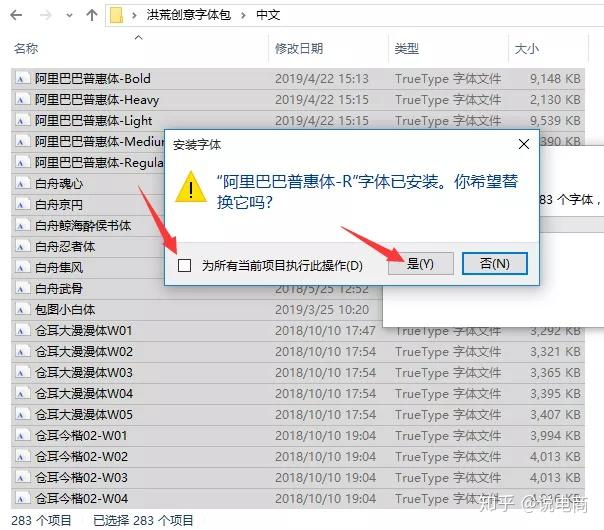Click date 2018/10/10 17:47 cell
The width and height of the screenshot is (604, 530).
[x=325, y=330]
